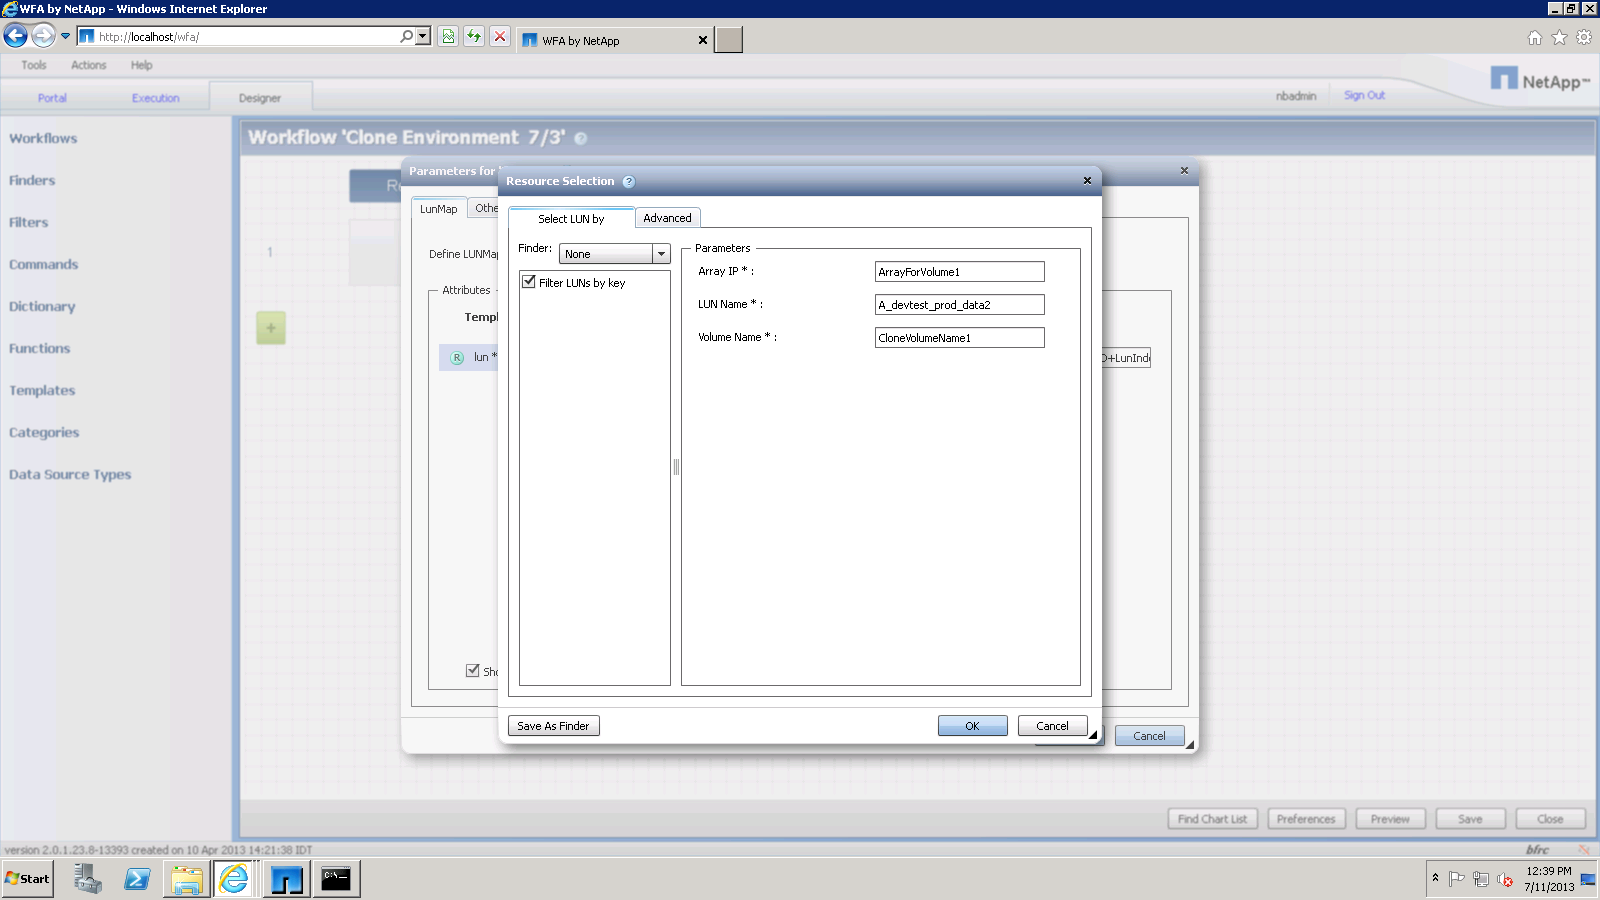
Task: Open Data Source Types in the sidebar
Action: (70, 475)
